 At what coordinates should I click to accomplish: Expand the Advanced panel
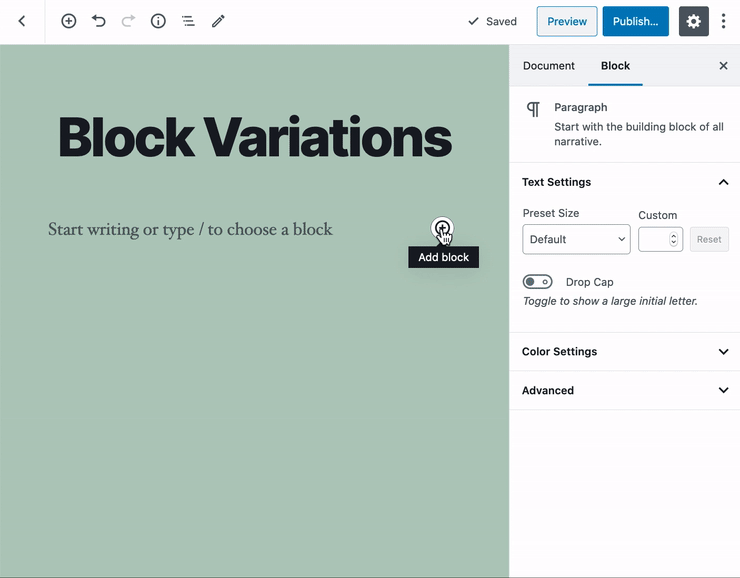point(624,391)
